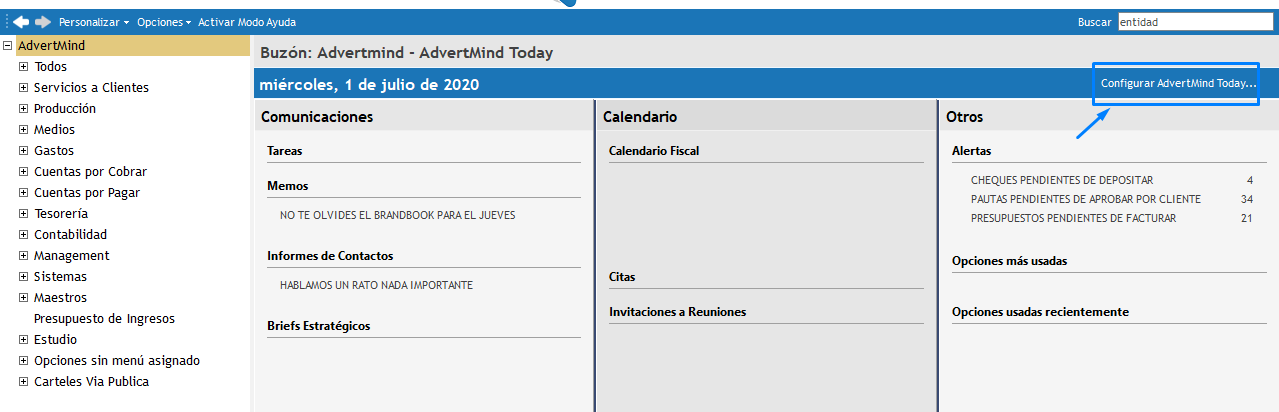
Task: Expand the Medios tree node
Action: [24, 130]
